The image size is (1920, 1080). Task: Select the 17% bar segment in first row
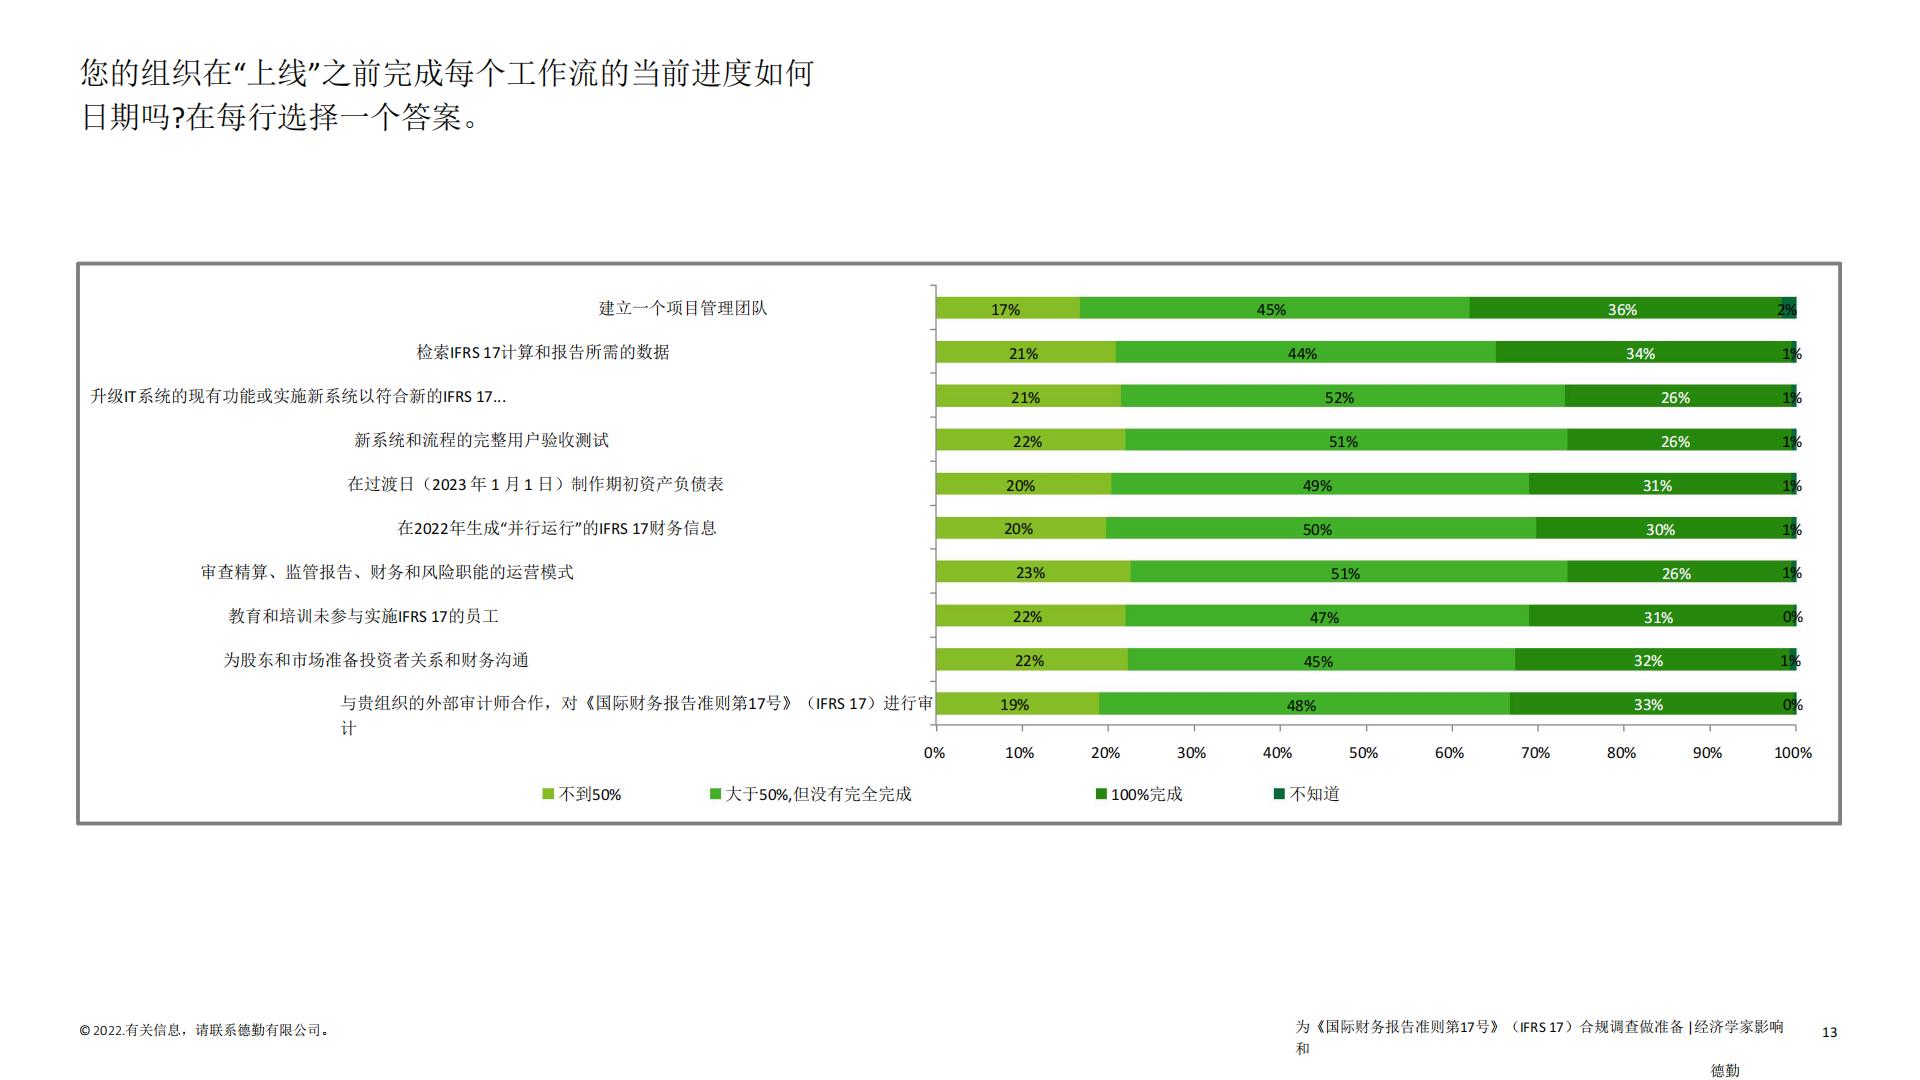pyautogui.click(x=1007, y=309)
